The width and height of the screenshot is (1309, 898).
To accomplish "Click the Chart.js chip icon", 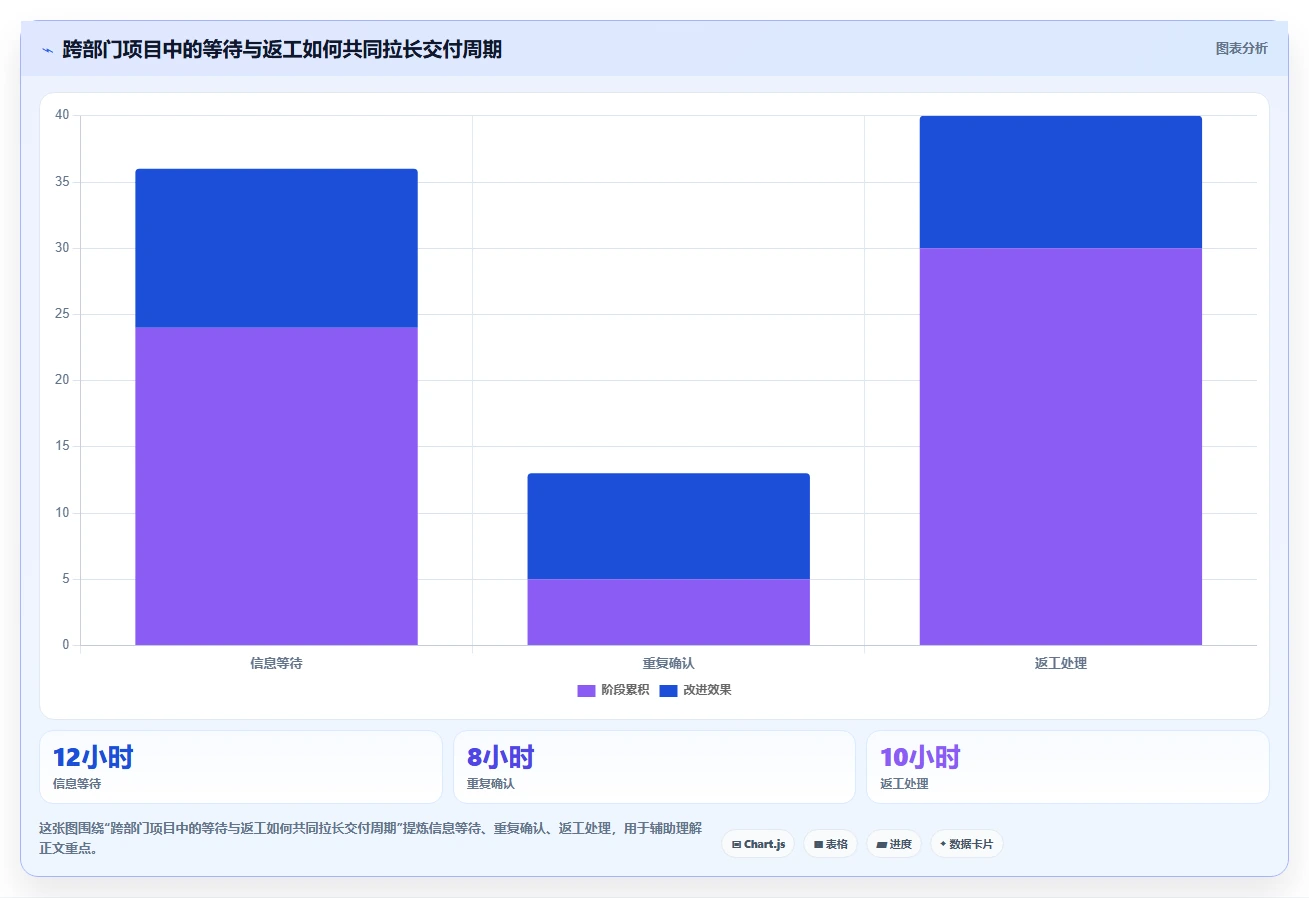I will (736, 844).
